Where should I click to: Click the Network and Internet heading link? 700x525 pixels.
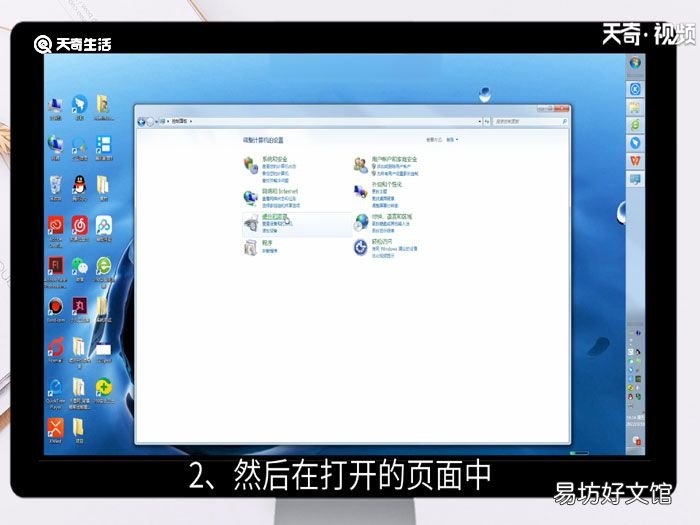[x=280, y=191]
